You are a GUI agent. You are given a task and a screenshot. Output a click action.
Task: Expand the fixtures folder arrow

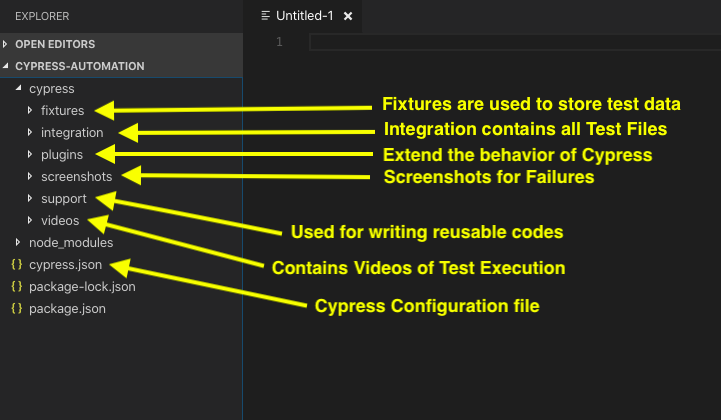(x=30, y=110)
